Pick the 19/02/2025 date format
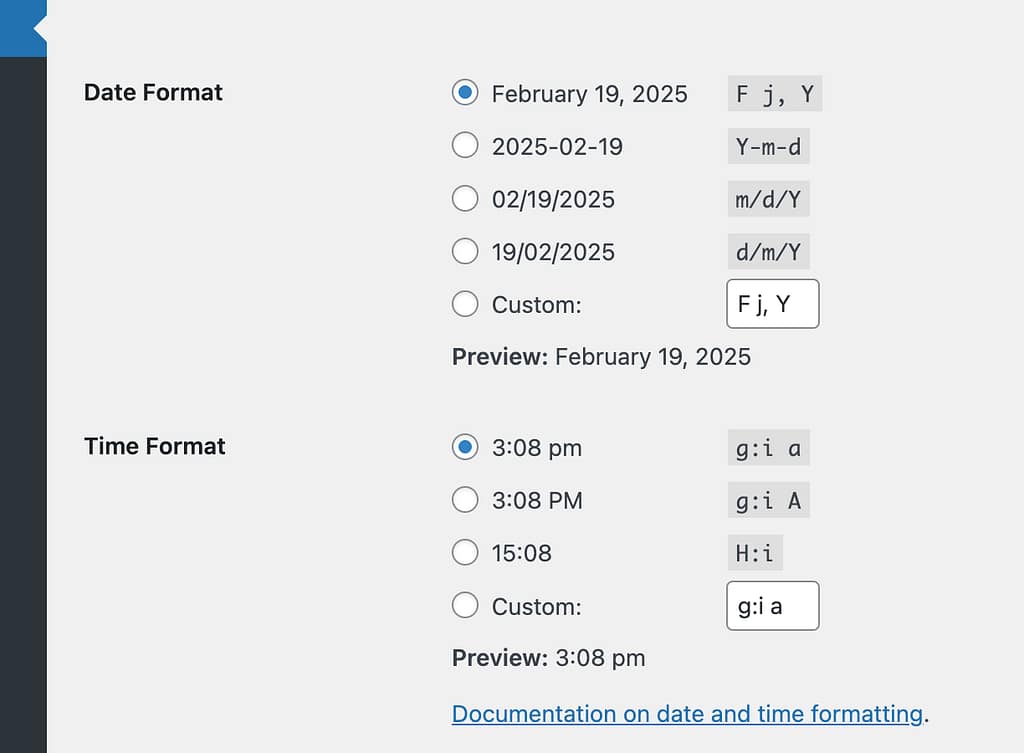The height and width of the screenshot is (753, 1024). (x=465, y=251)
